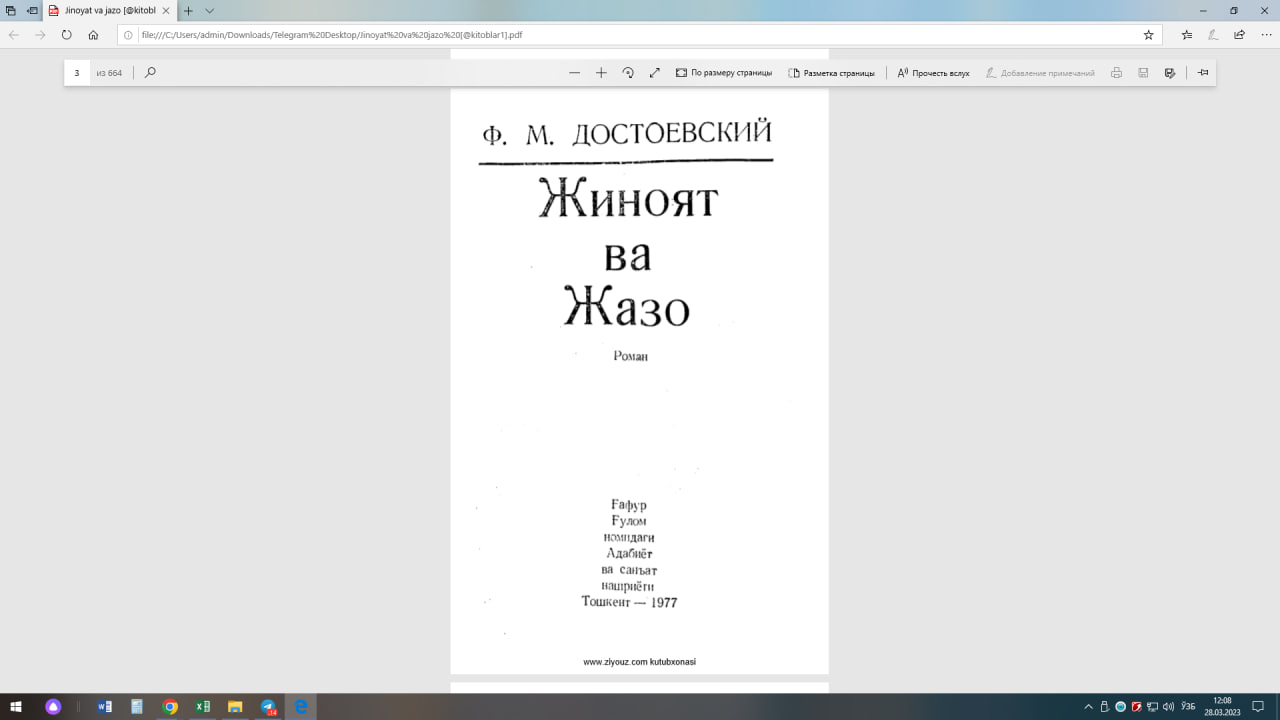
Task: Click the Ф. М. Достоевский heading
Action: click(x=627, y=133)
